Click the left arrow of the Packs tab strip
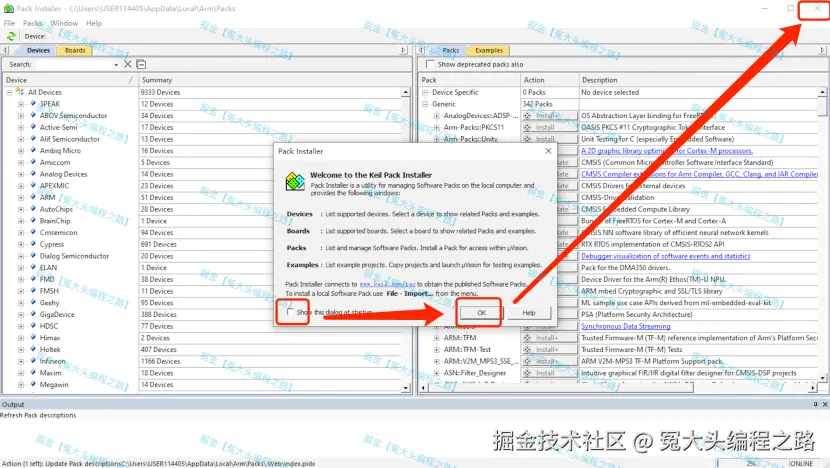Viewport: 830px width, 468px height. coord(421,50)
